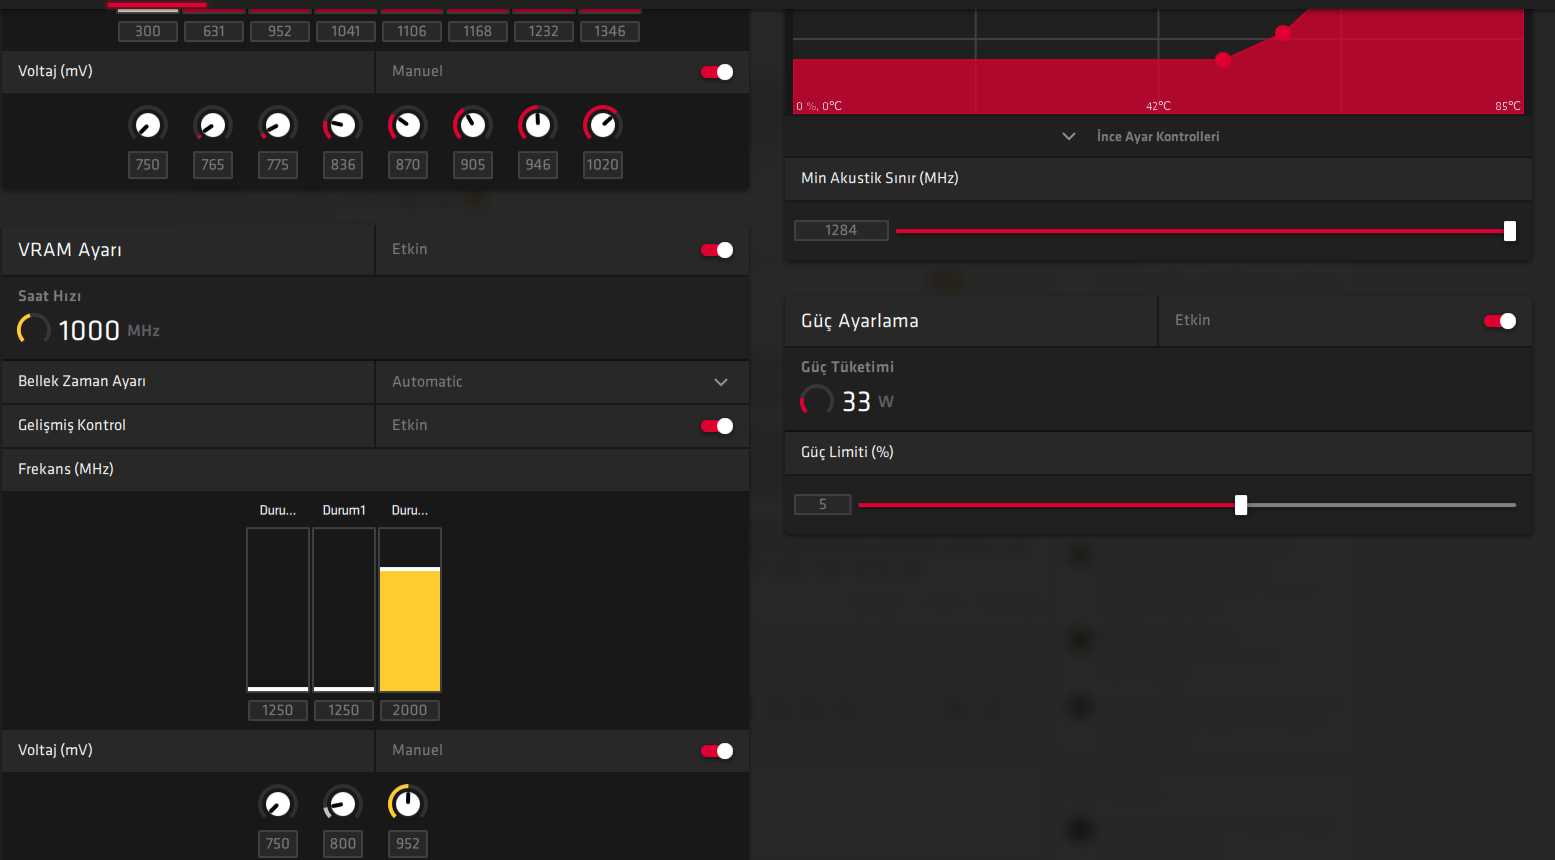Screen dimensions: 1555x860
Task: Click the yellow VRAM voltage knob
Action: [408, 803]
